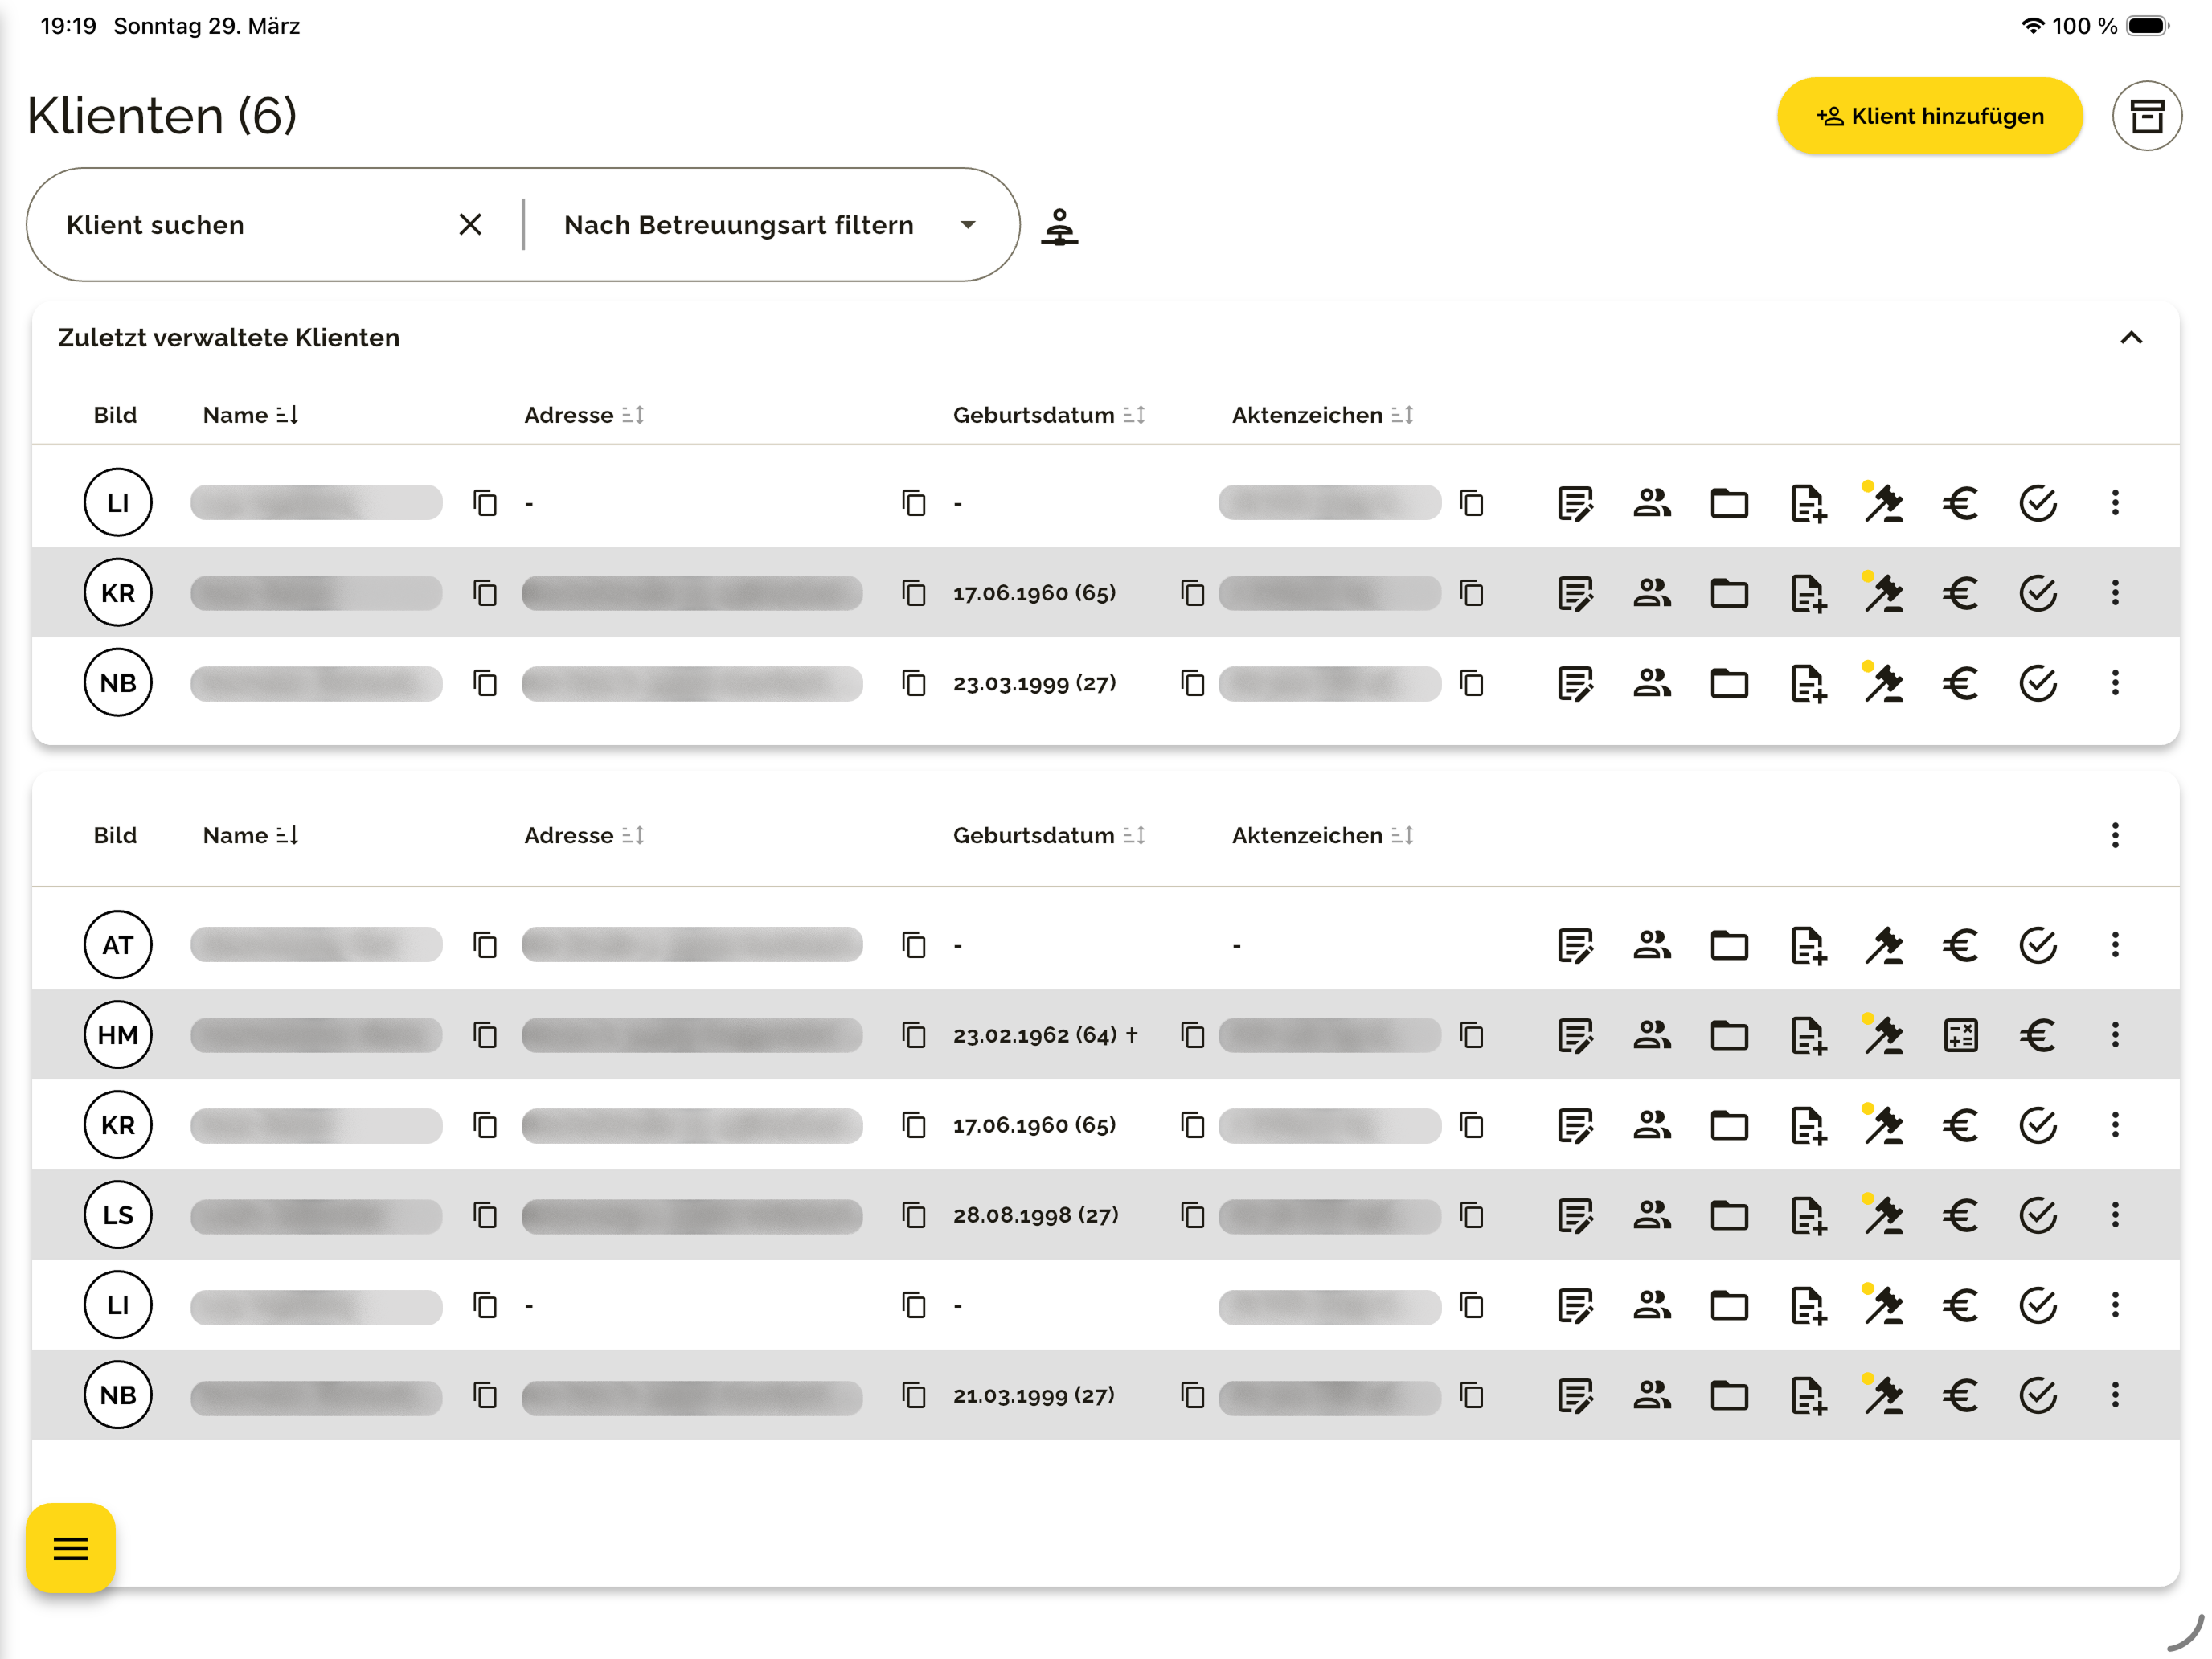The height and width of the screenshot is (1659, 2212).
Task: Click birthdate 23.02.1962 (64) †
Action: pos(1045,1035)
